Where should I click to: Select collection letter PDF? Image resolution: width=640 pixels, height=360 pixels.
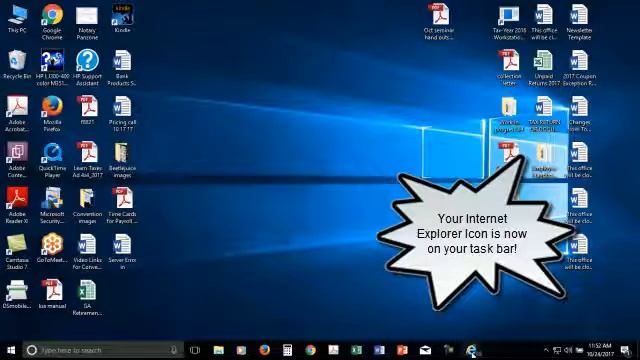pos(509,68)
